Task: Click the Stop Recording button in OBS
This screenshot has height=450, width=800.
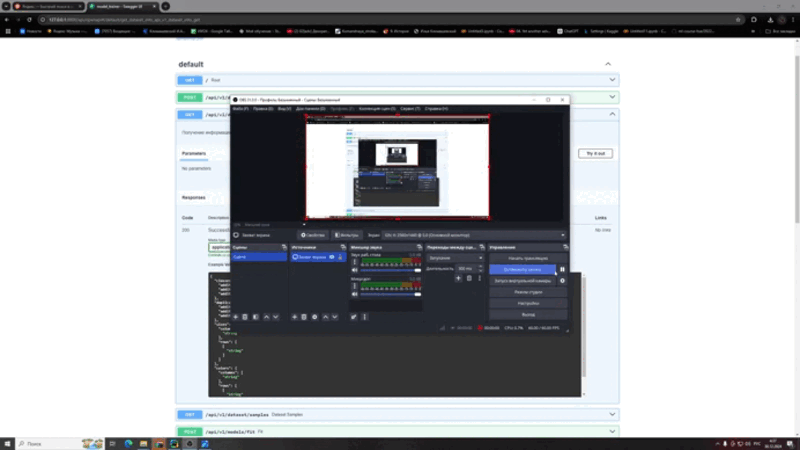Action: pos(522,269)
